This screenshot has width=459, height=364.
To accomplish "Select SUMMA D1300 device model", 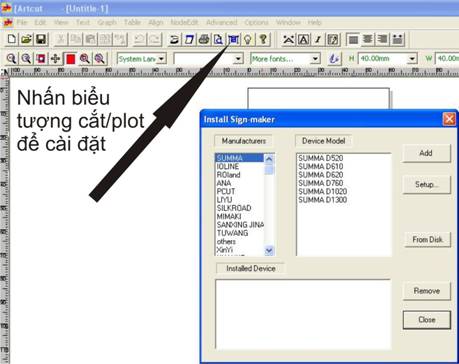I will 323,200.
